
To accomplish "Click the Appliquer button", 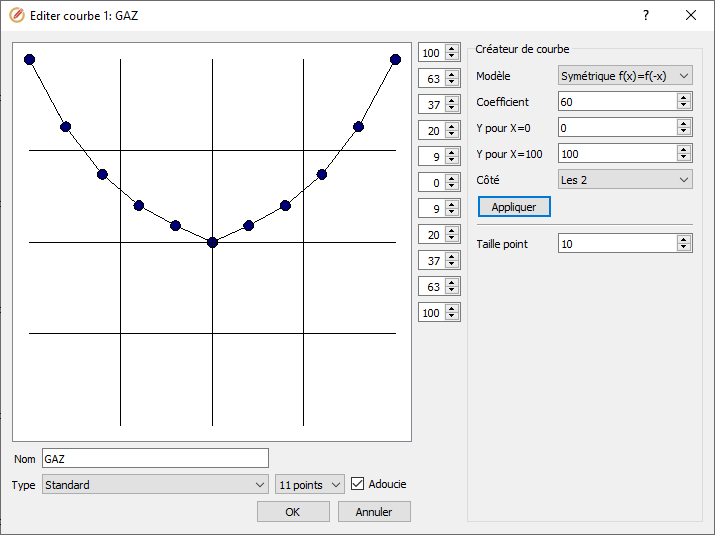I will point(514,207).
